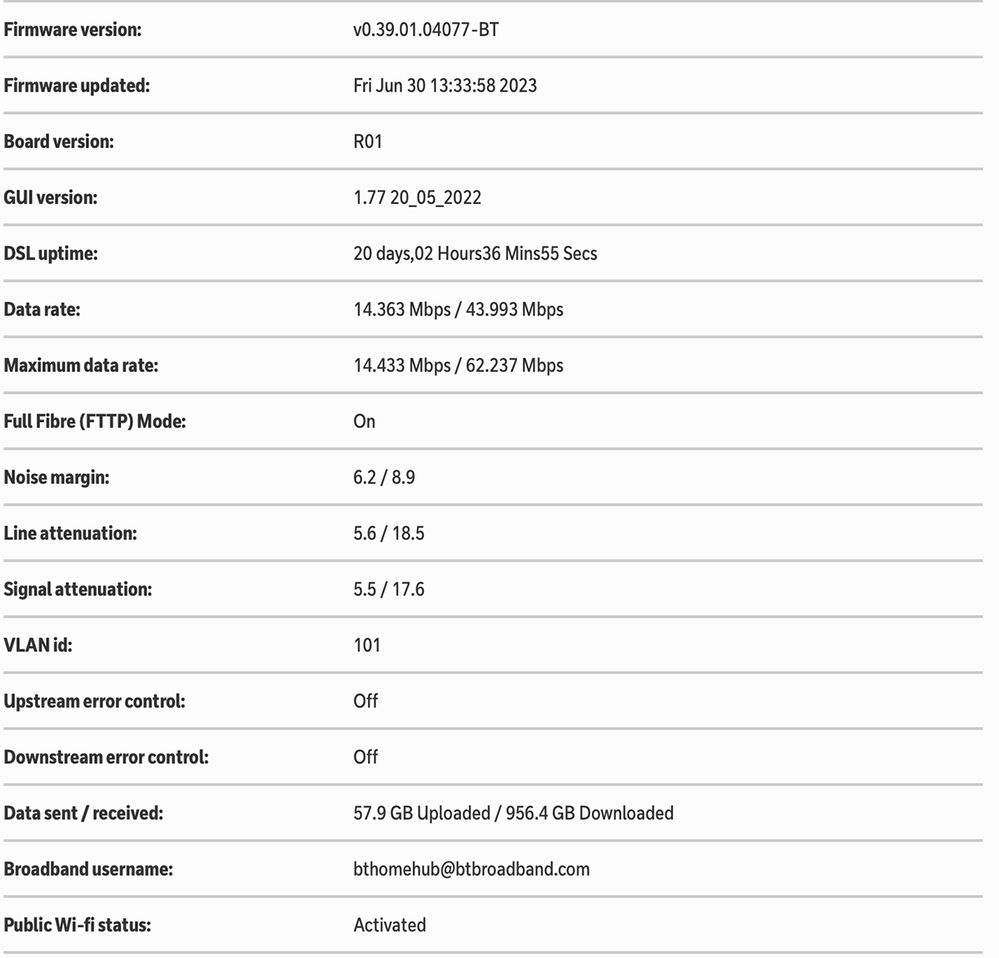Viewport: 999px width, 958px height.
Task: Click the Downstream error control Off value
Action: point(366,758)
